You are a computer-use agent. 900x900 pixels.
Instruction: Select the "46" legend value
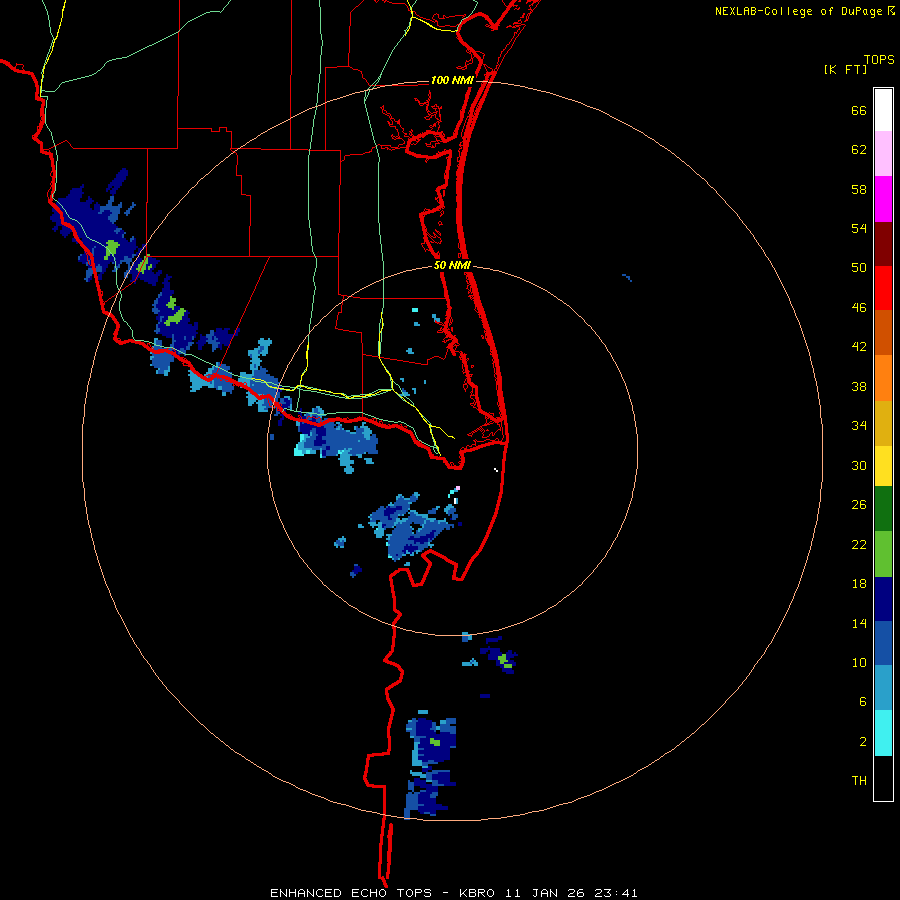point(859,308)
